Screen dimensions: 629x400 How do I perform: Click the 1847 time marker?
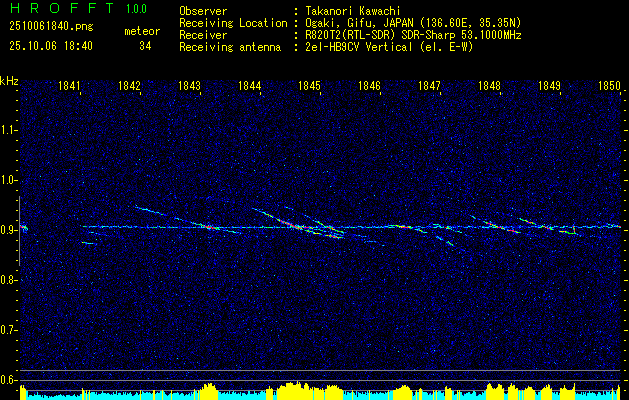point(429,86)
